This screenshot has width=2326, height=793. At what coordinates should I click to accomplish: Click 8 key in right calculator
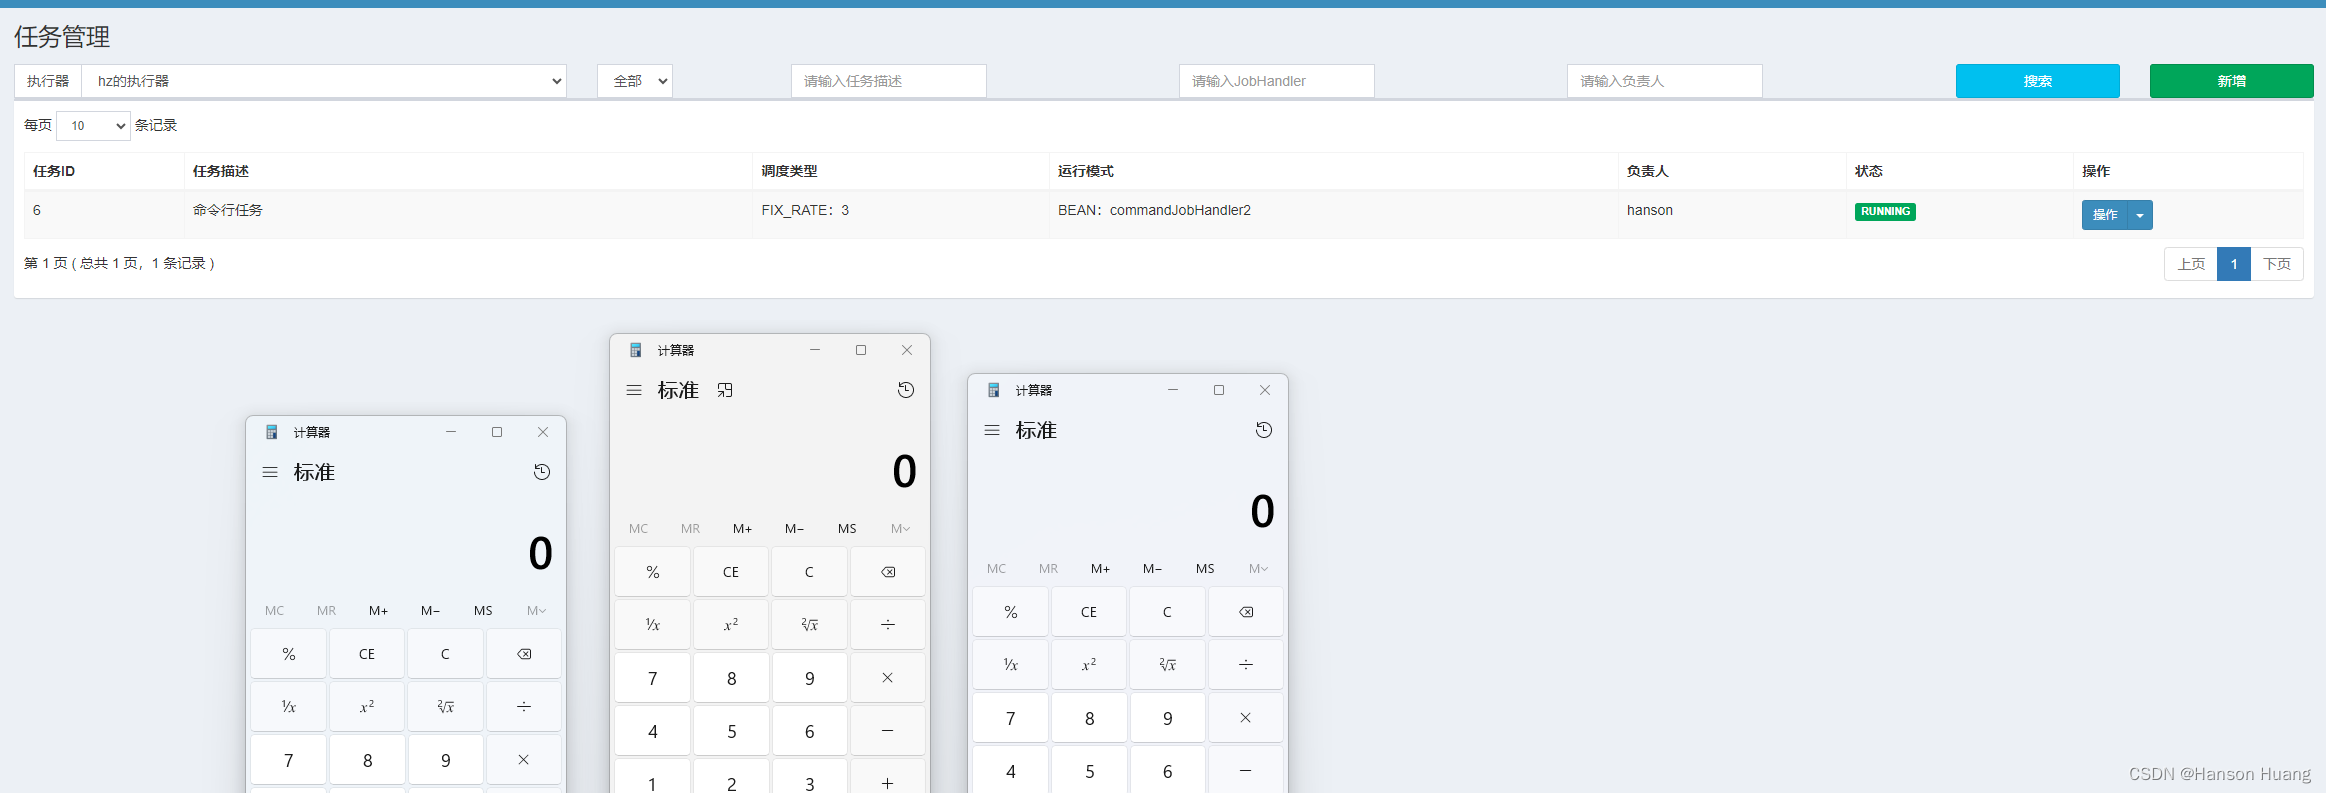(1089, 718)
